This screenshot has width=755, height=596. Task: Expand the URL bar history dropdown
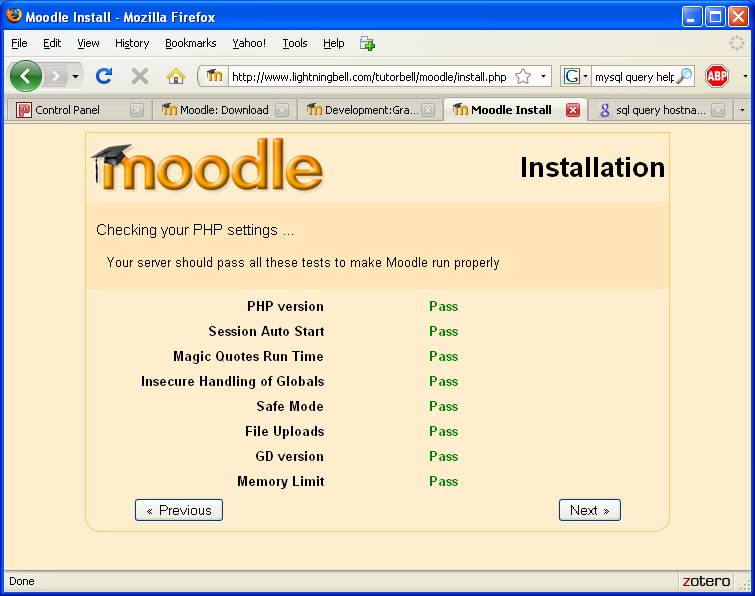544,77
